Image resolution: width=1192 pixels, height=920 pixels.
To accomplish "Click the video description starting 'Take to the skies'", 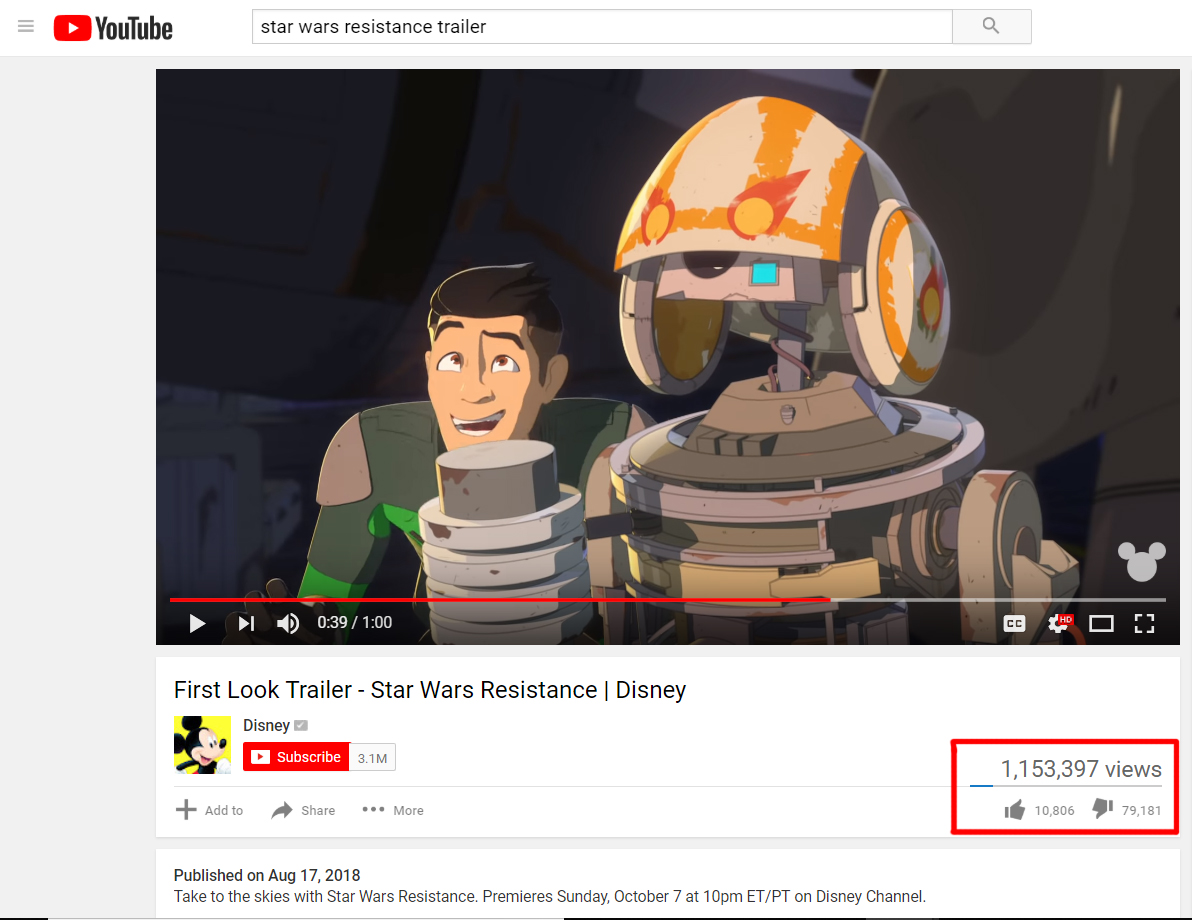I will (x=550, y=896).
